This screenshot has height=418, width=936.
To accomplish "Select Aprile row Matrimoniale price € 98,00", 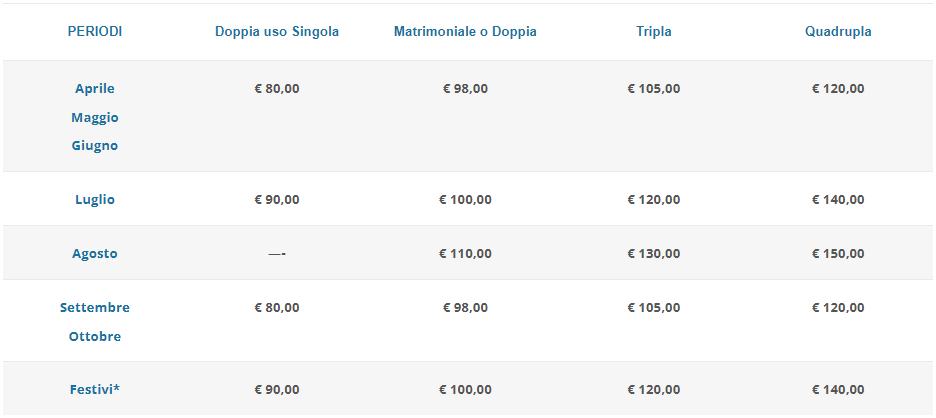I will click(466, 88).
